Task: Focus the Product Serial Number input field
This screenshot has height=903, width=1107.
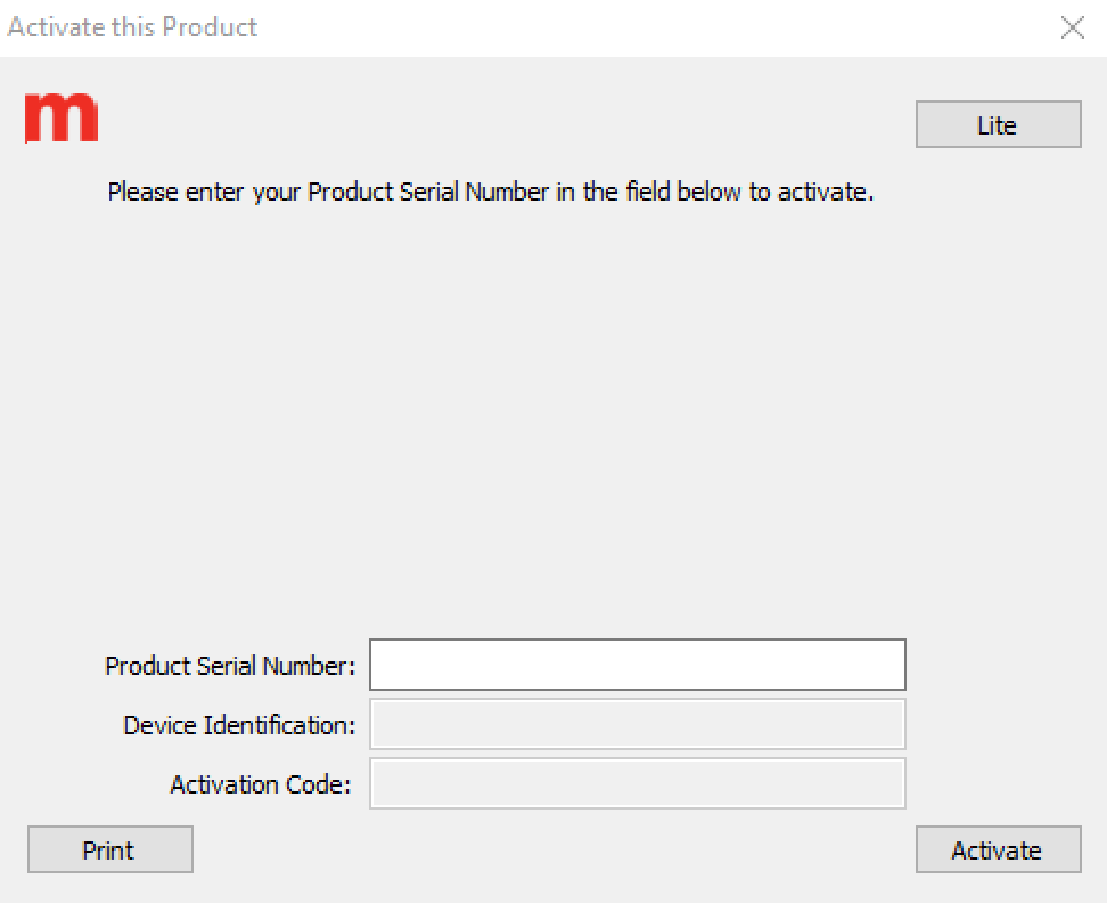Action: [x=637, y=665]
